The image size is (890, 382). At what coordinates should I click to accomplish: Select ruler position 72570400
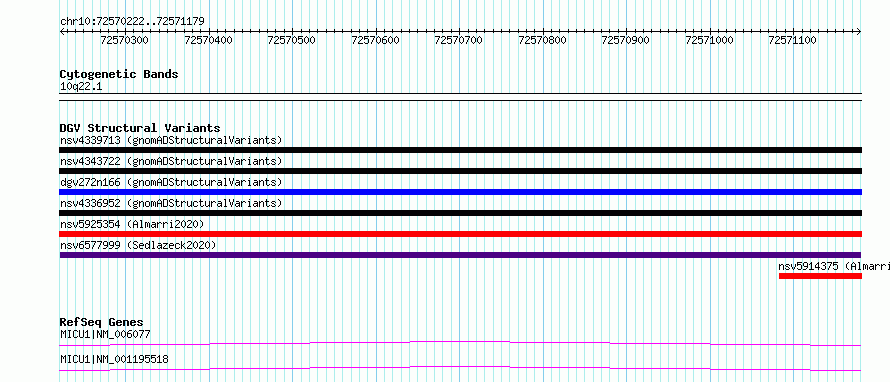tap(208, 40)
